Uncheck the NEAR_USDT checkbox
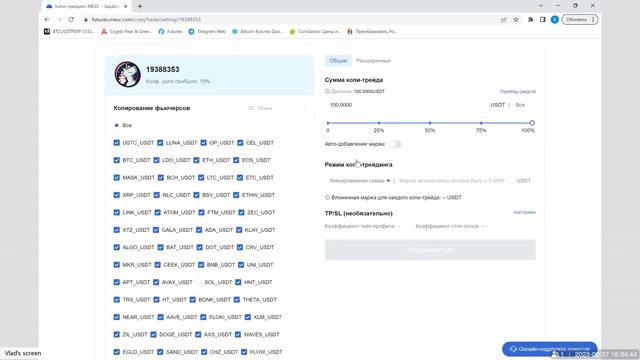This screenshot has height=360, width=640. point(117,317)
